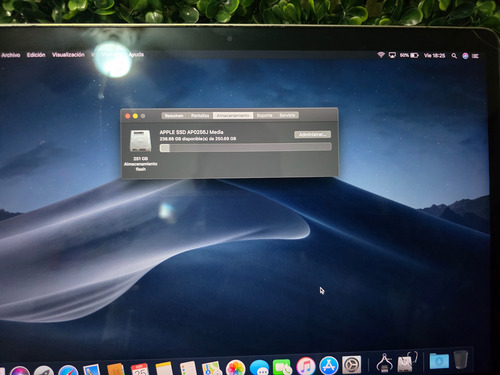Click the storage usage bar
The width and height of the screenshot is (500, 375).
(x=246, y=147)
